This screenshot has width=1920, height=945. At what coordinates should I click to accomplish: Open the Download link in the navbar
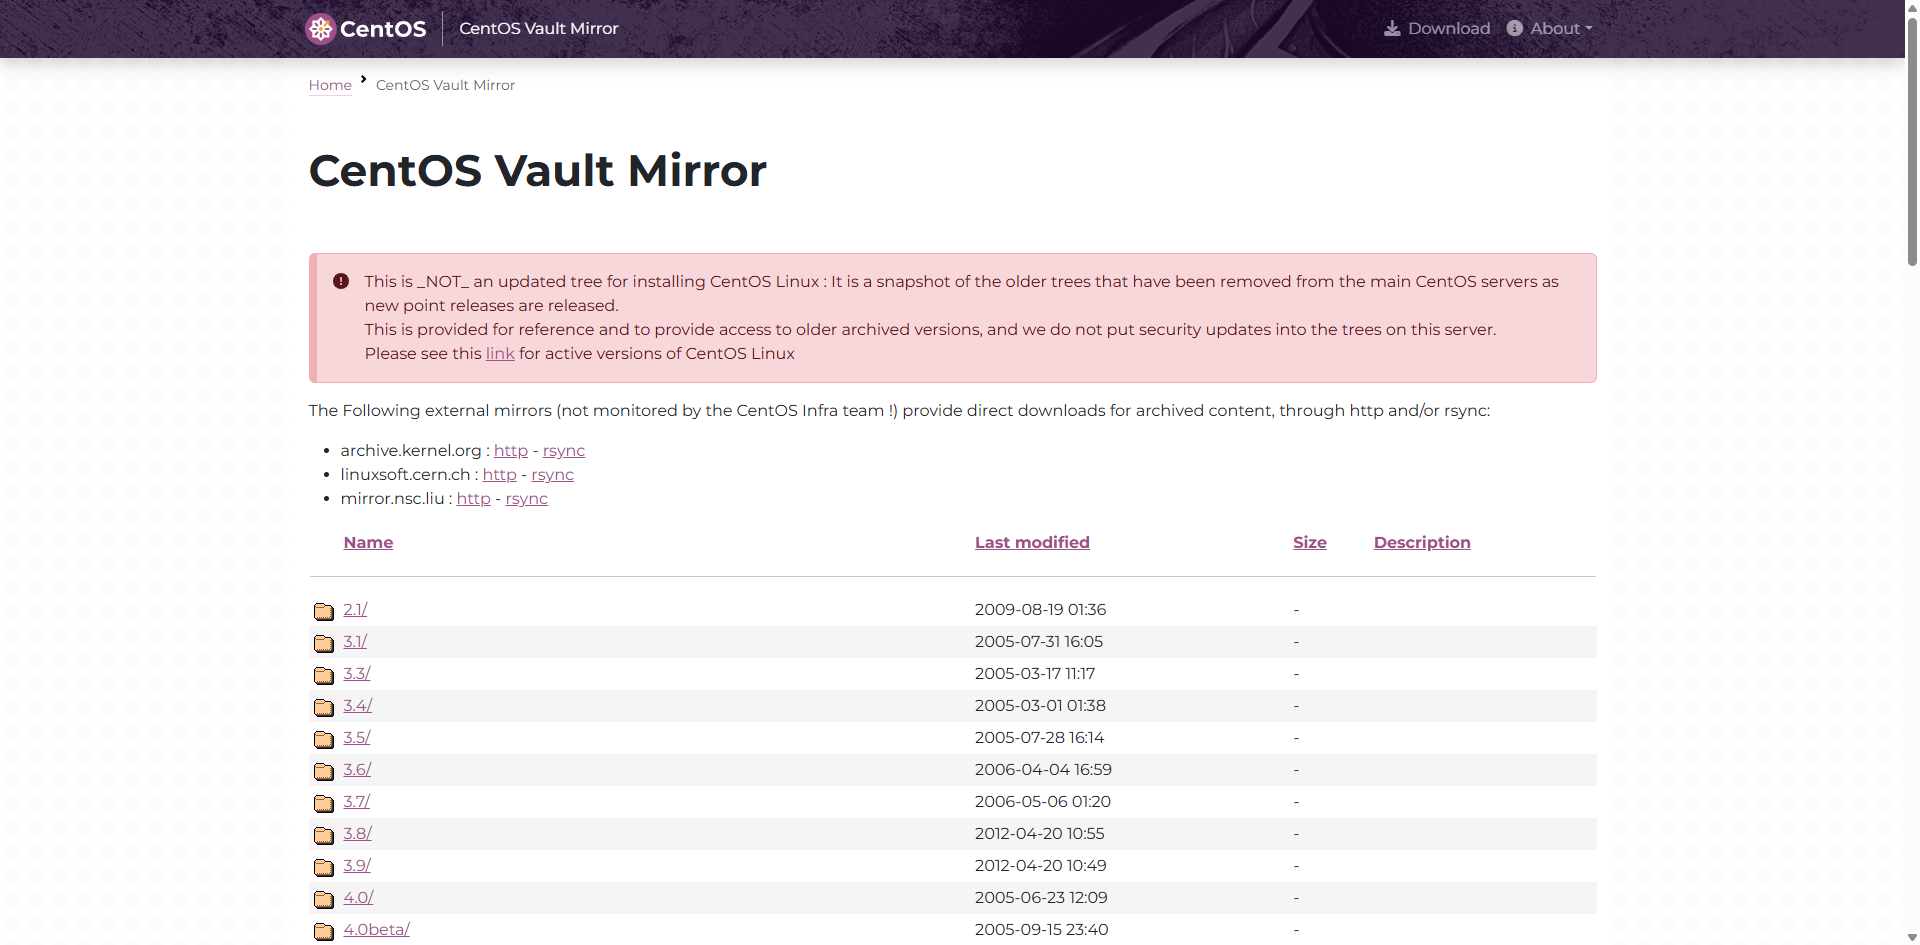pyautogui.click(x=1437, y=28)
